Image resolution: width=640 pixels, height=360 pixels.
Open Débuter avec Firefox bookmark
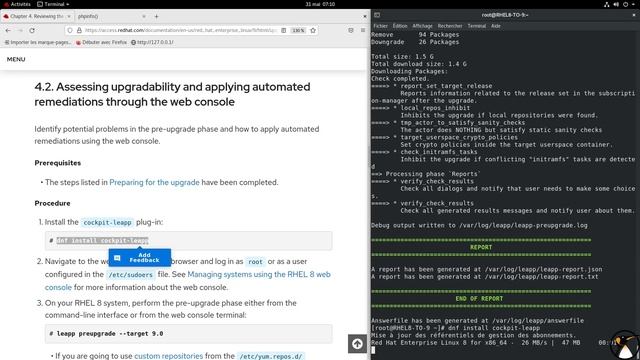(x=101, y=42)
